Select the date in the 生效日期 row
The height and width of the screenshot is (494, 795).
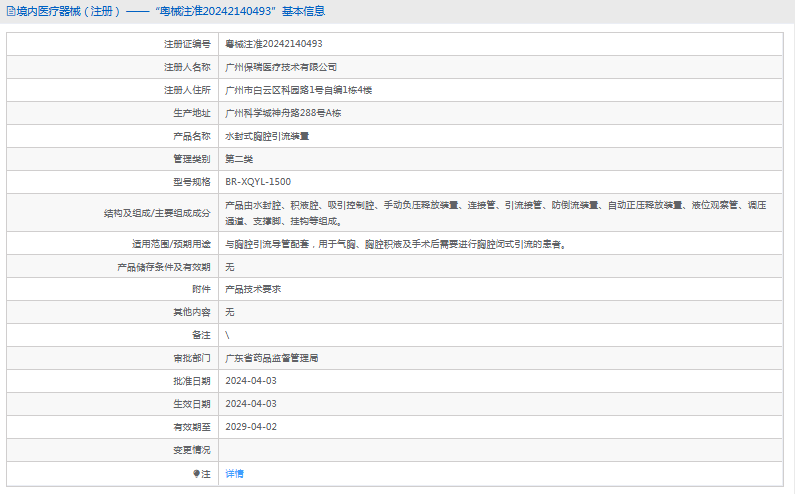(251, 404)
